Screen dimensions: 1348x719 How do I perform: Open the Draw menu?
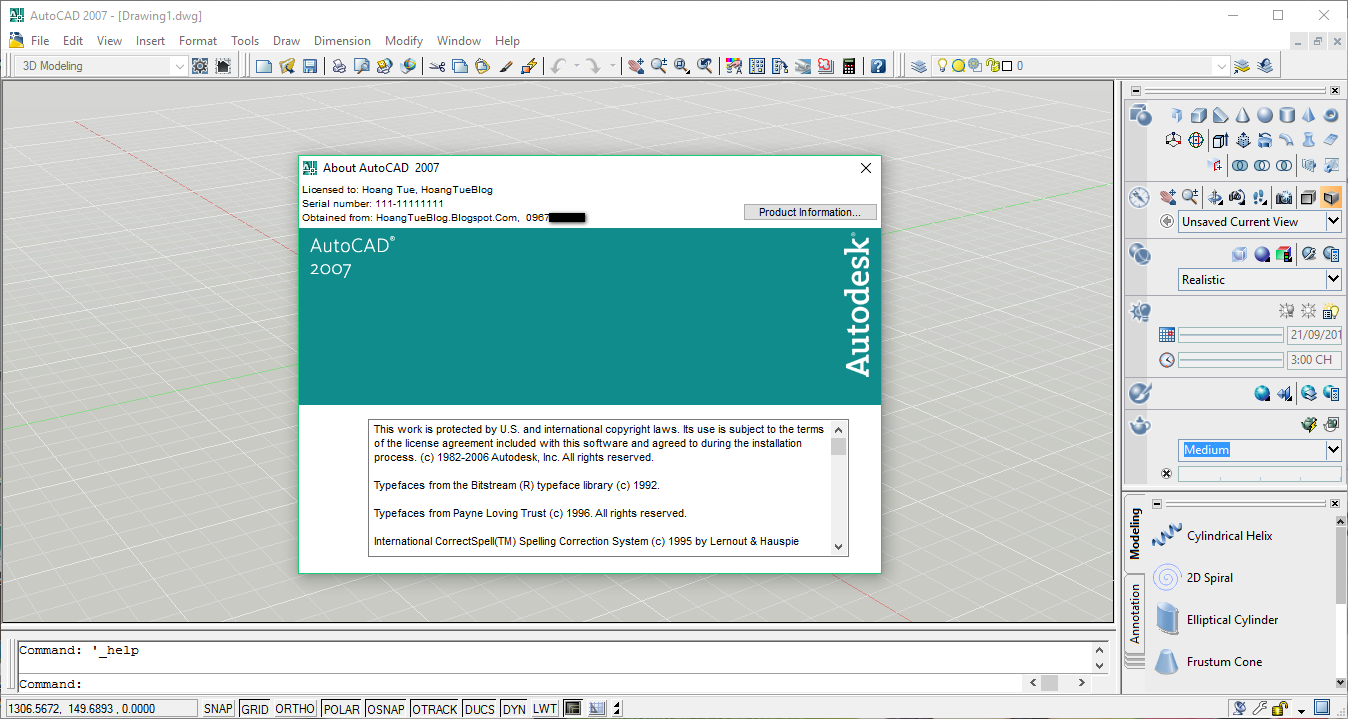click(x=286, y=41)
